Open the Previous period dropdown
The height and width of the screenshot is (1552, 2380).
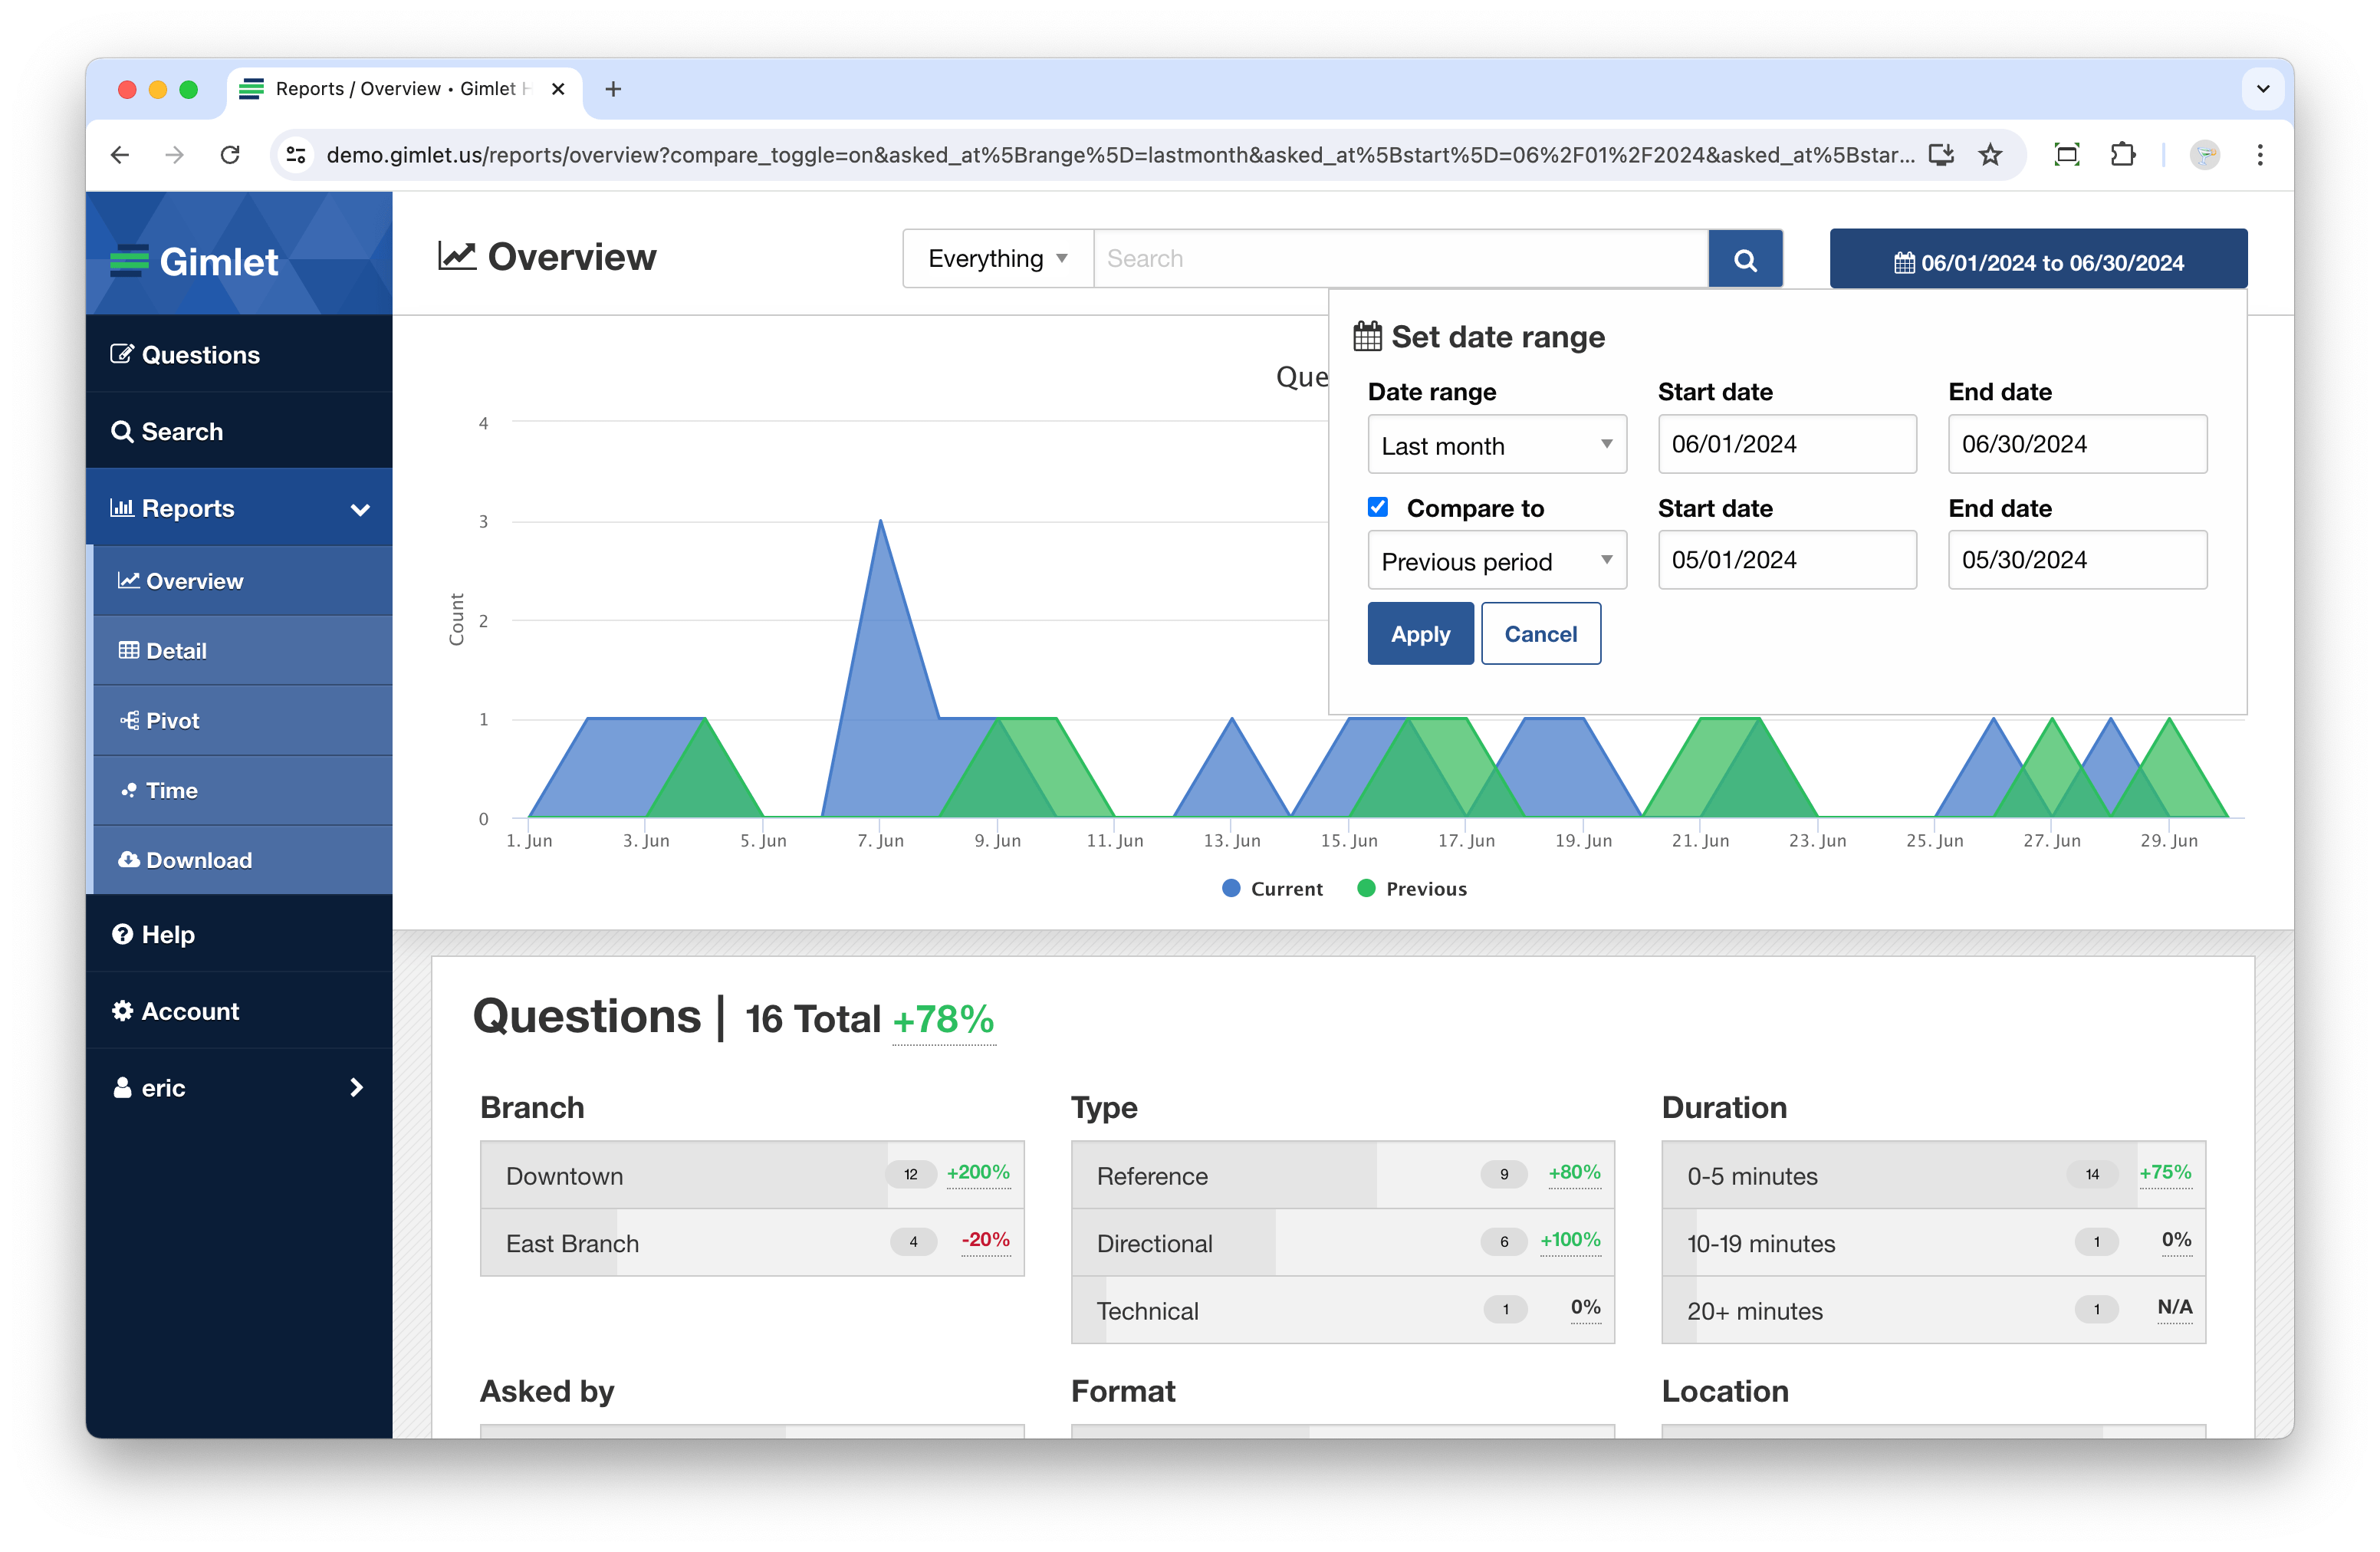pyautogui.click(x=1497, y=561)
